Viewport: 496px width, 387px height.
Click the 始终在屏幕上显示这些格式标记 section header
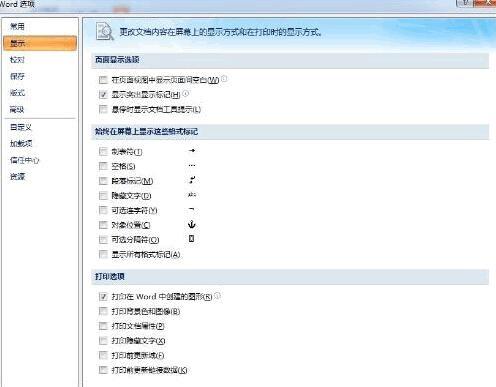pyautogui.click(x=290, y=132)
